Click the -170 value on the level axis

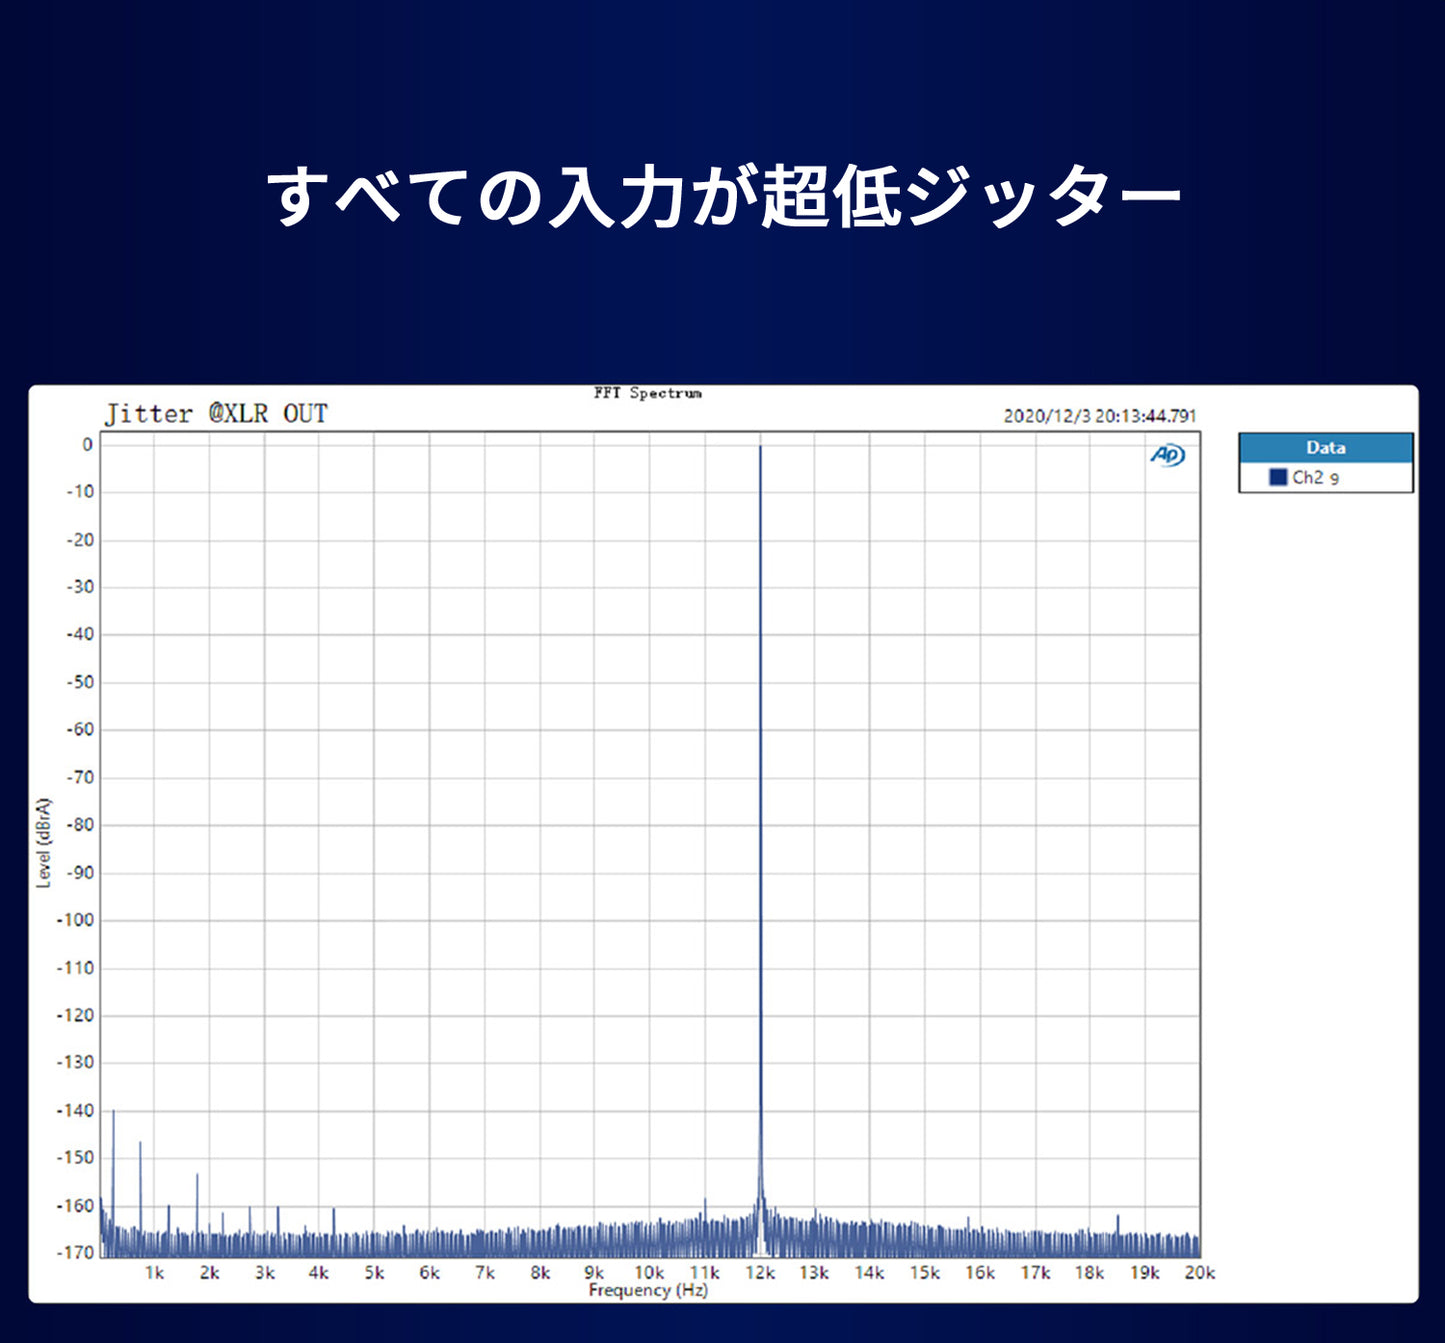pos(75,1252)
